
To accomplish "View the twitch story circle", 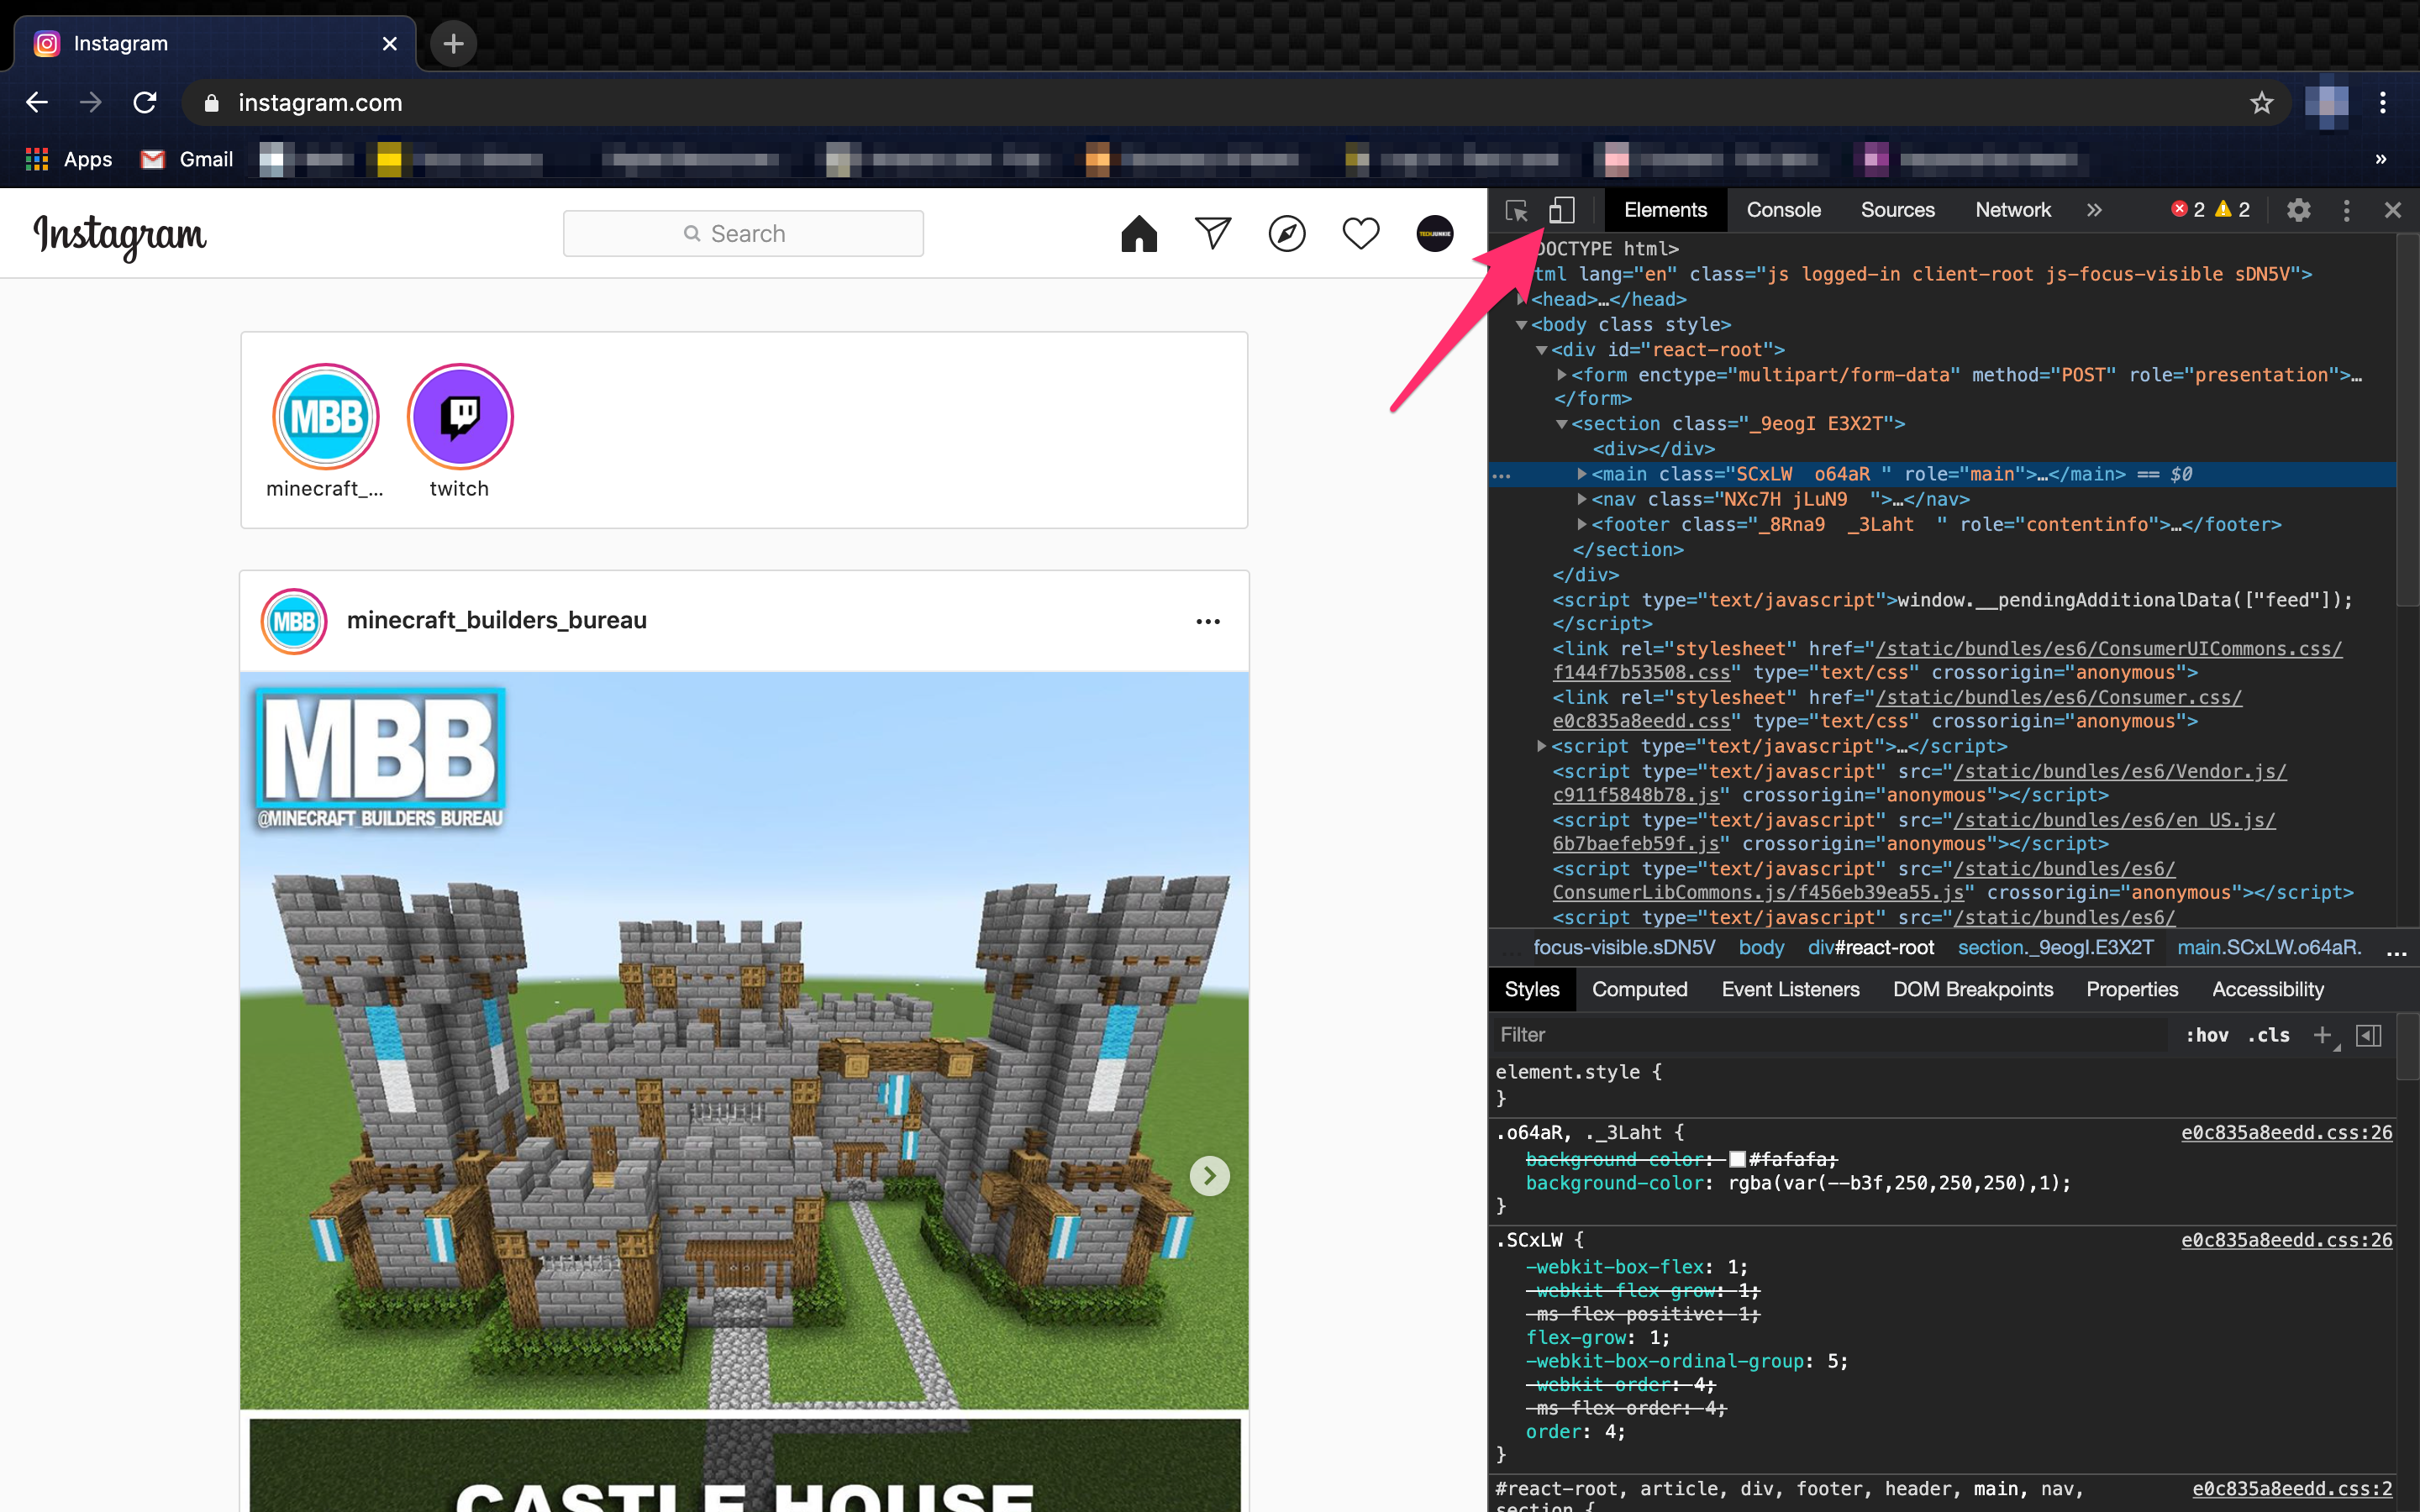I will click(460, 416).
